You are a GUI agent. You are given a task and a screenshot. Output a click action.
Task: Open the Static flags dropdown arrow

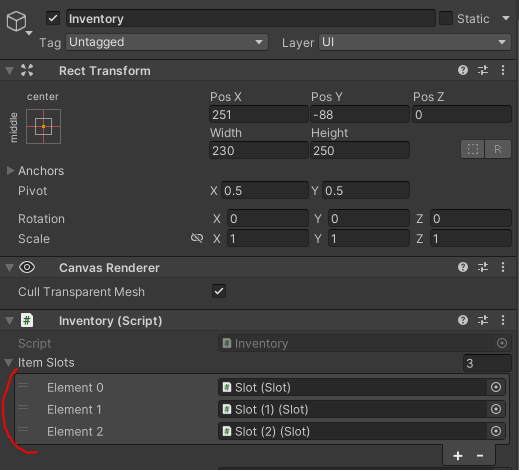(506, 18)
